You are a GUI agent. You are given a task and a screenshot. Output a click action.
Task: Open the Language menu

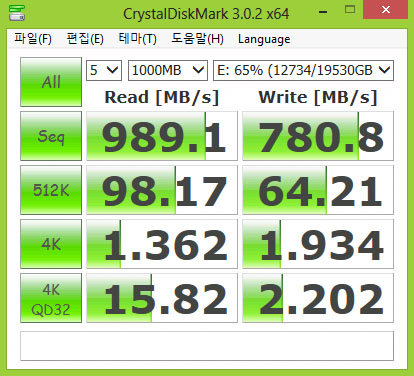(264, 39)
